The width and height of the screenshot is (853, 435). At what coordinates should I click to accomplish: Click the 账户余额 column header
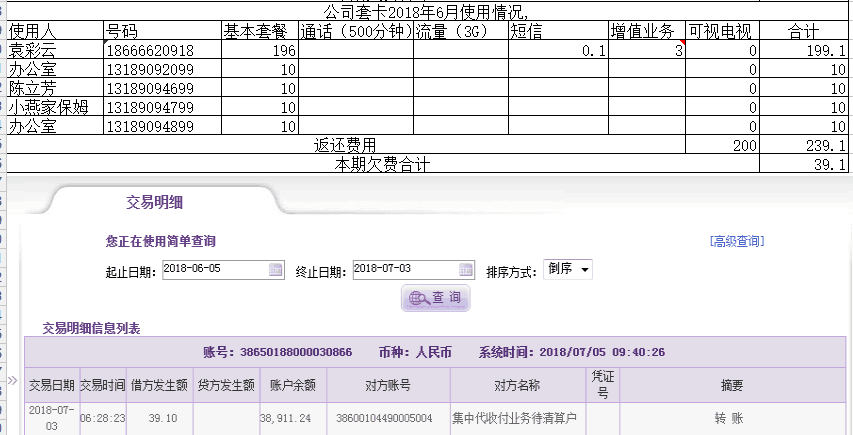click(x=293, y=384)
